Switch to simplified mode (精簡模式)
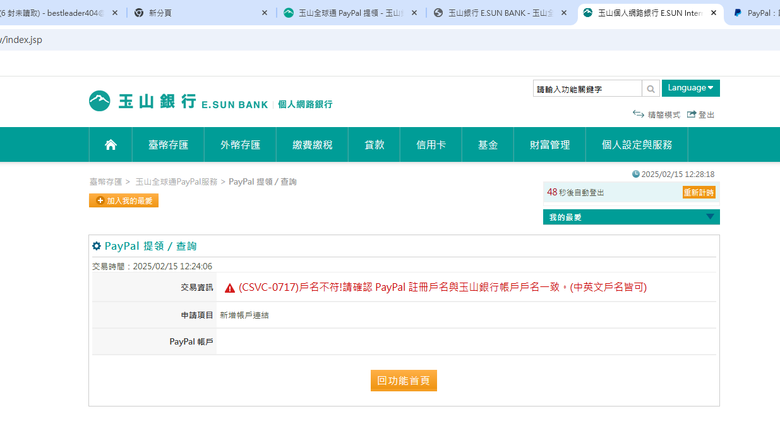 [x=656, y=114]
